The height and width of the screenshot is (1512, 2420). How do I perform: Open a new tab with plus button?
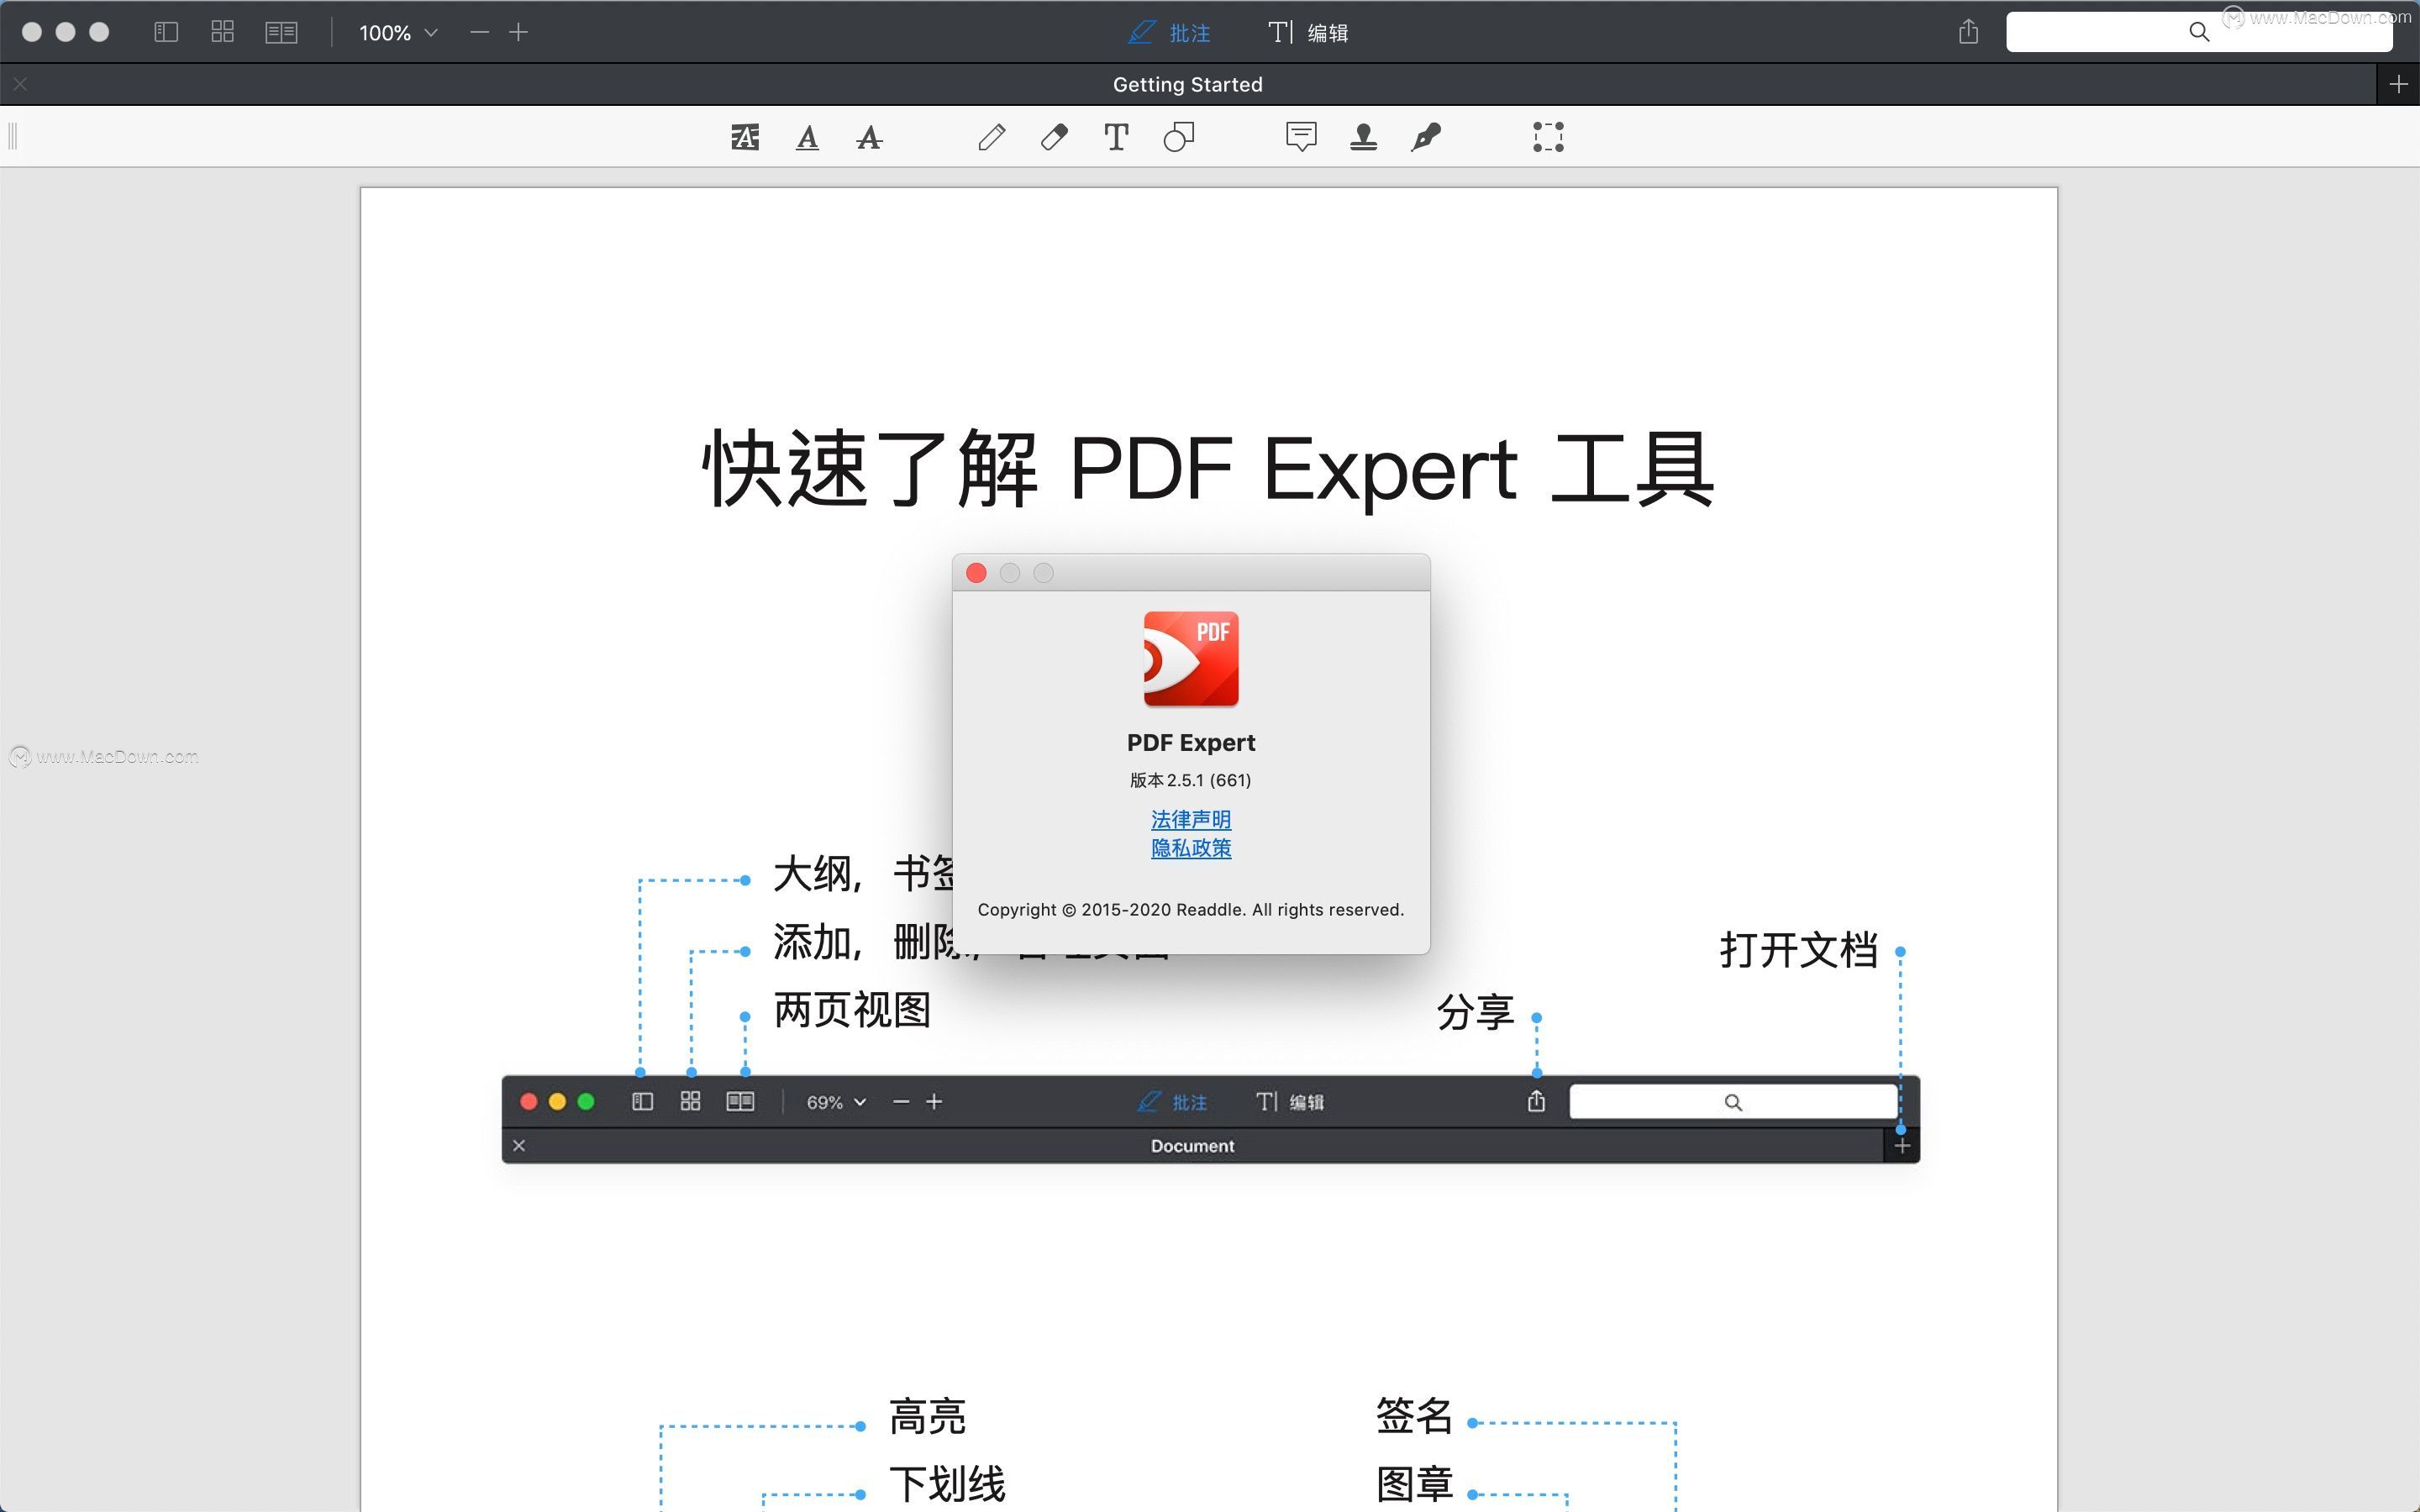click(2398, 84)
